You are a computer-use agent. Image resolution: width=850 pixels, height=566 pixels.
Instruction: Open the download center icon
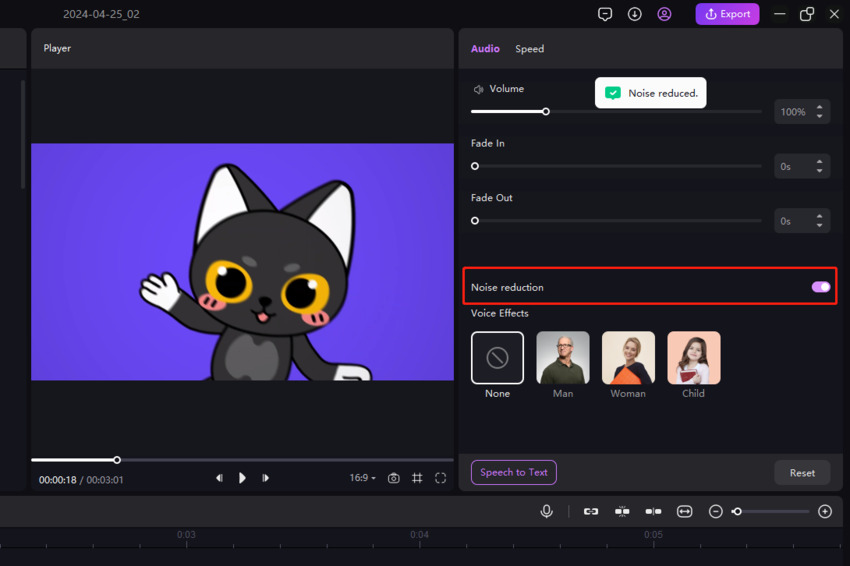[634, 14]
